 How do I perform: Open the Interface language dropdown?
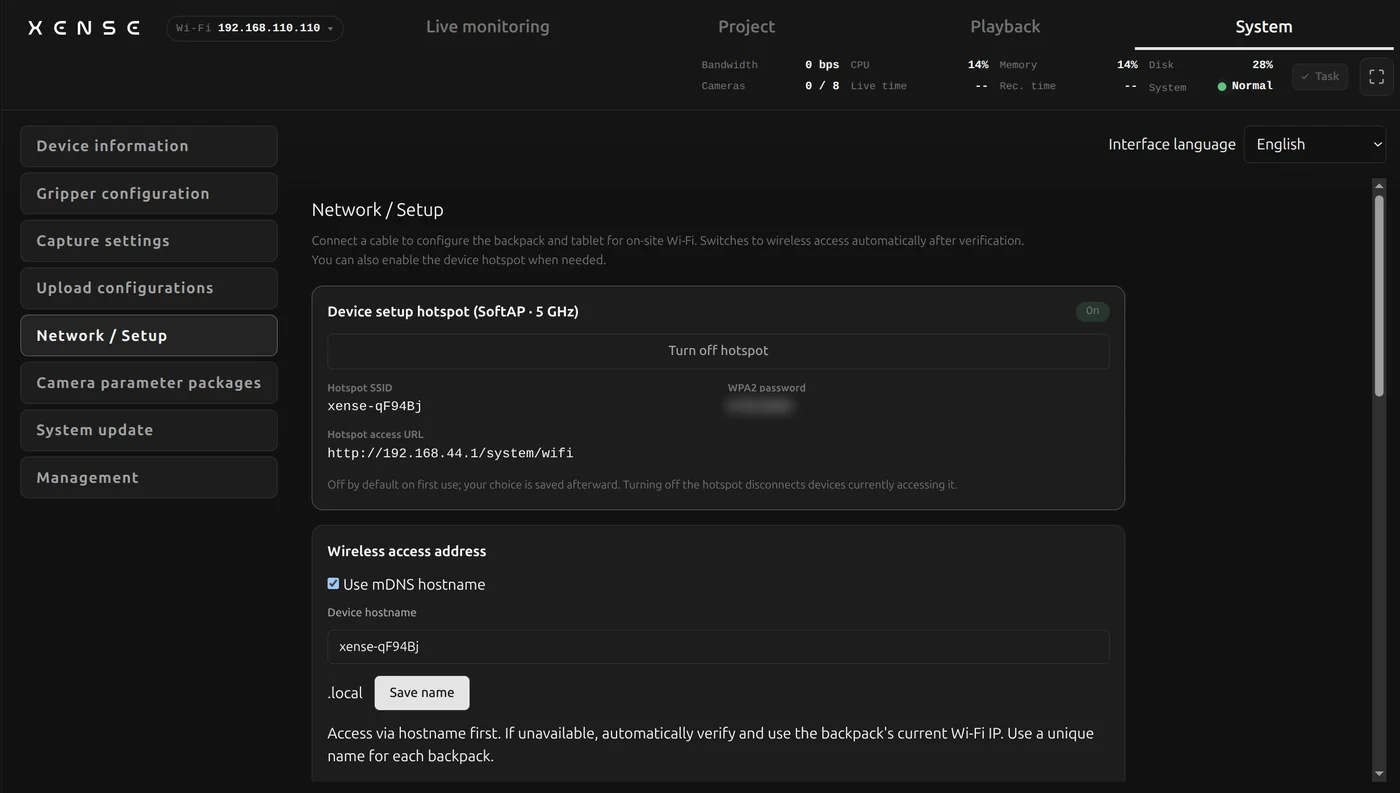tap(1314, 144)
